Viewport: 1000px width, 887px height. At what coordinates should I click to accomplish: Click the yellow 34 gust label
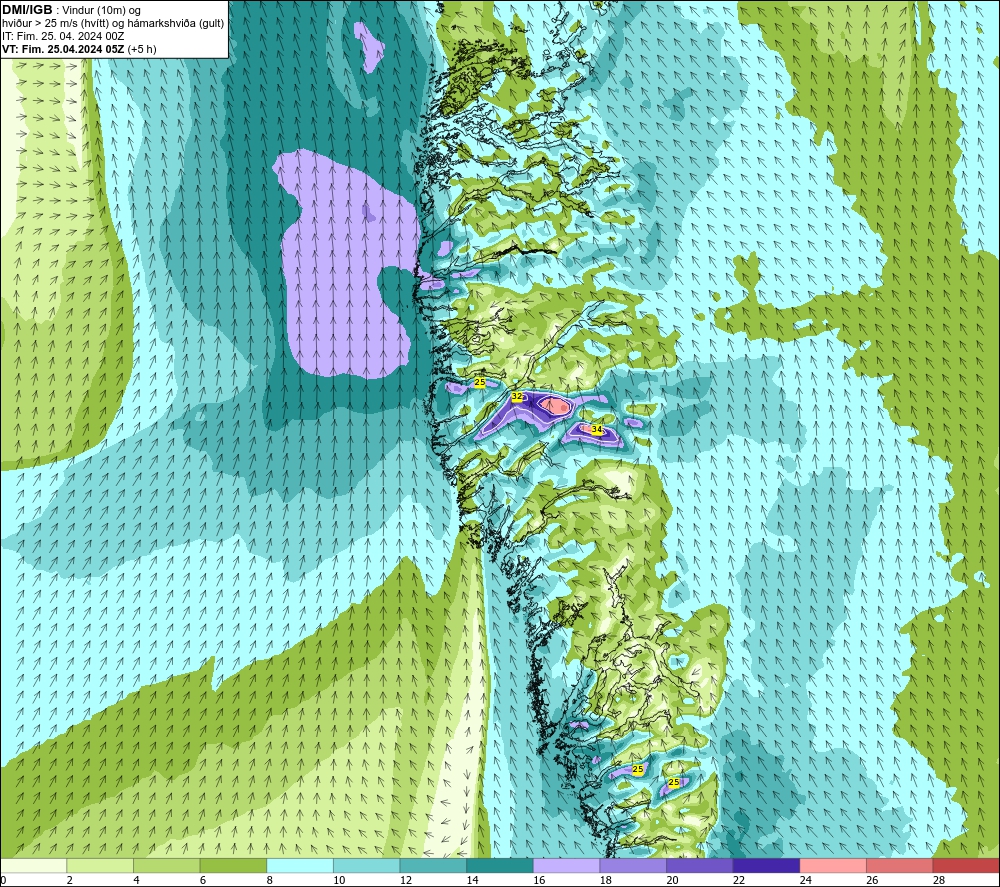pos(597,430)
